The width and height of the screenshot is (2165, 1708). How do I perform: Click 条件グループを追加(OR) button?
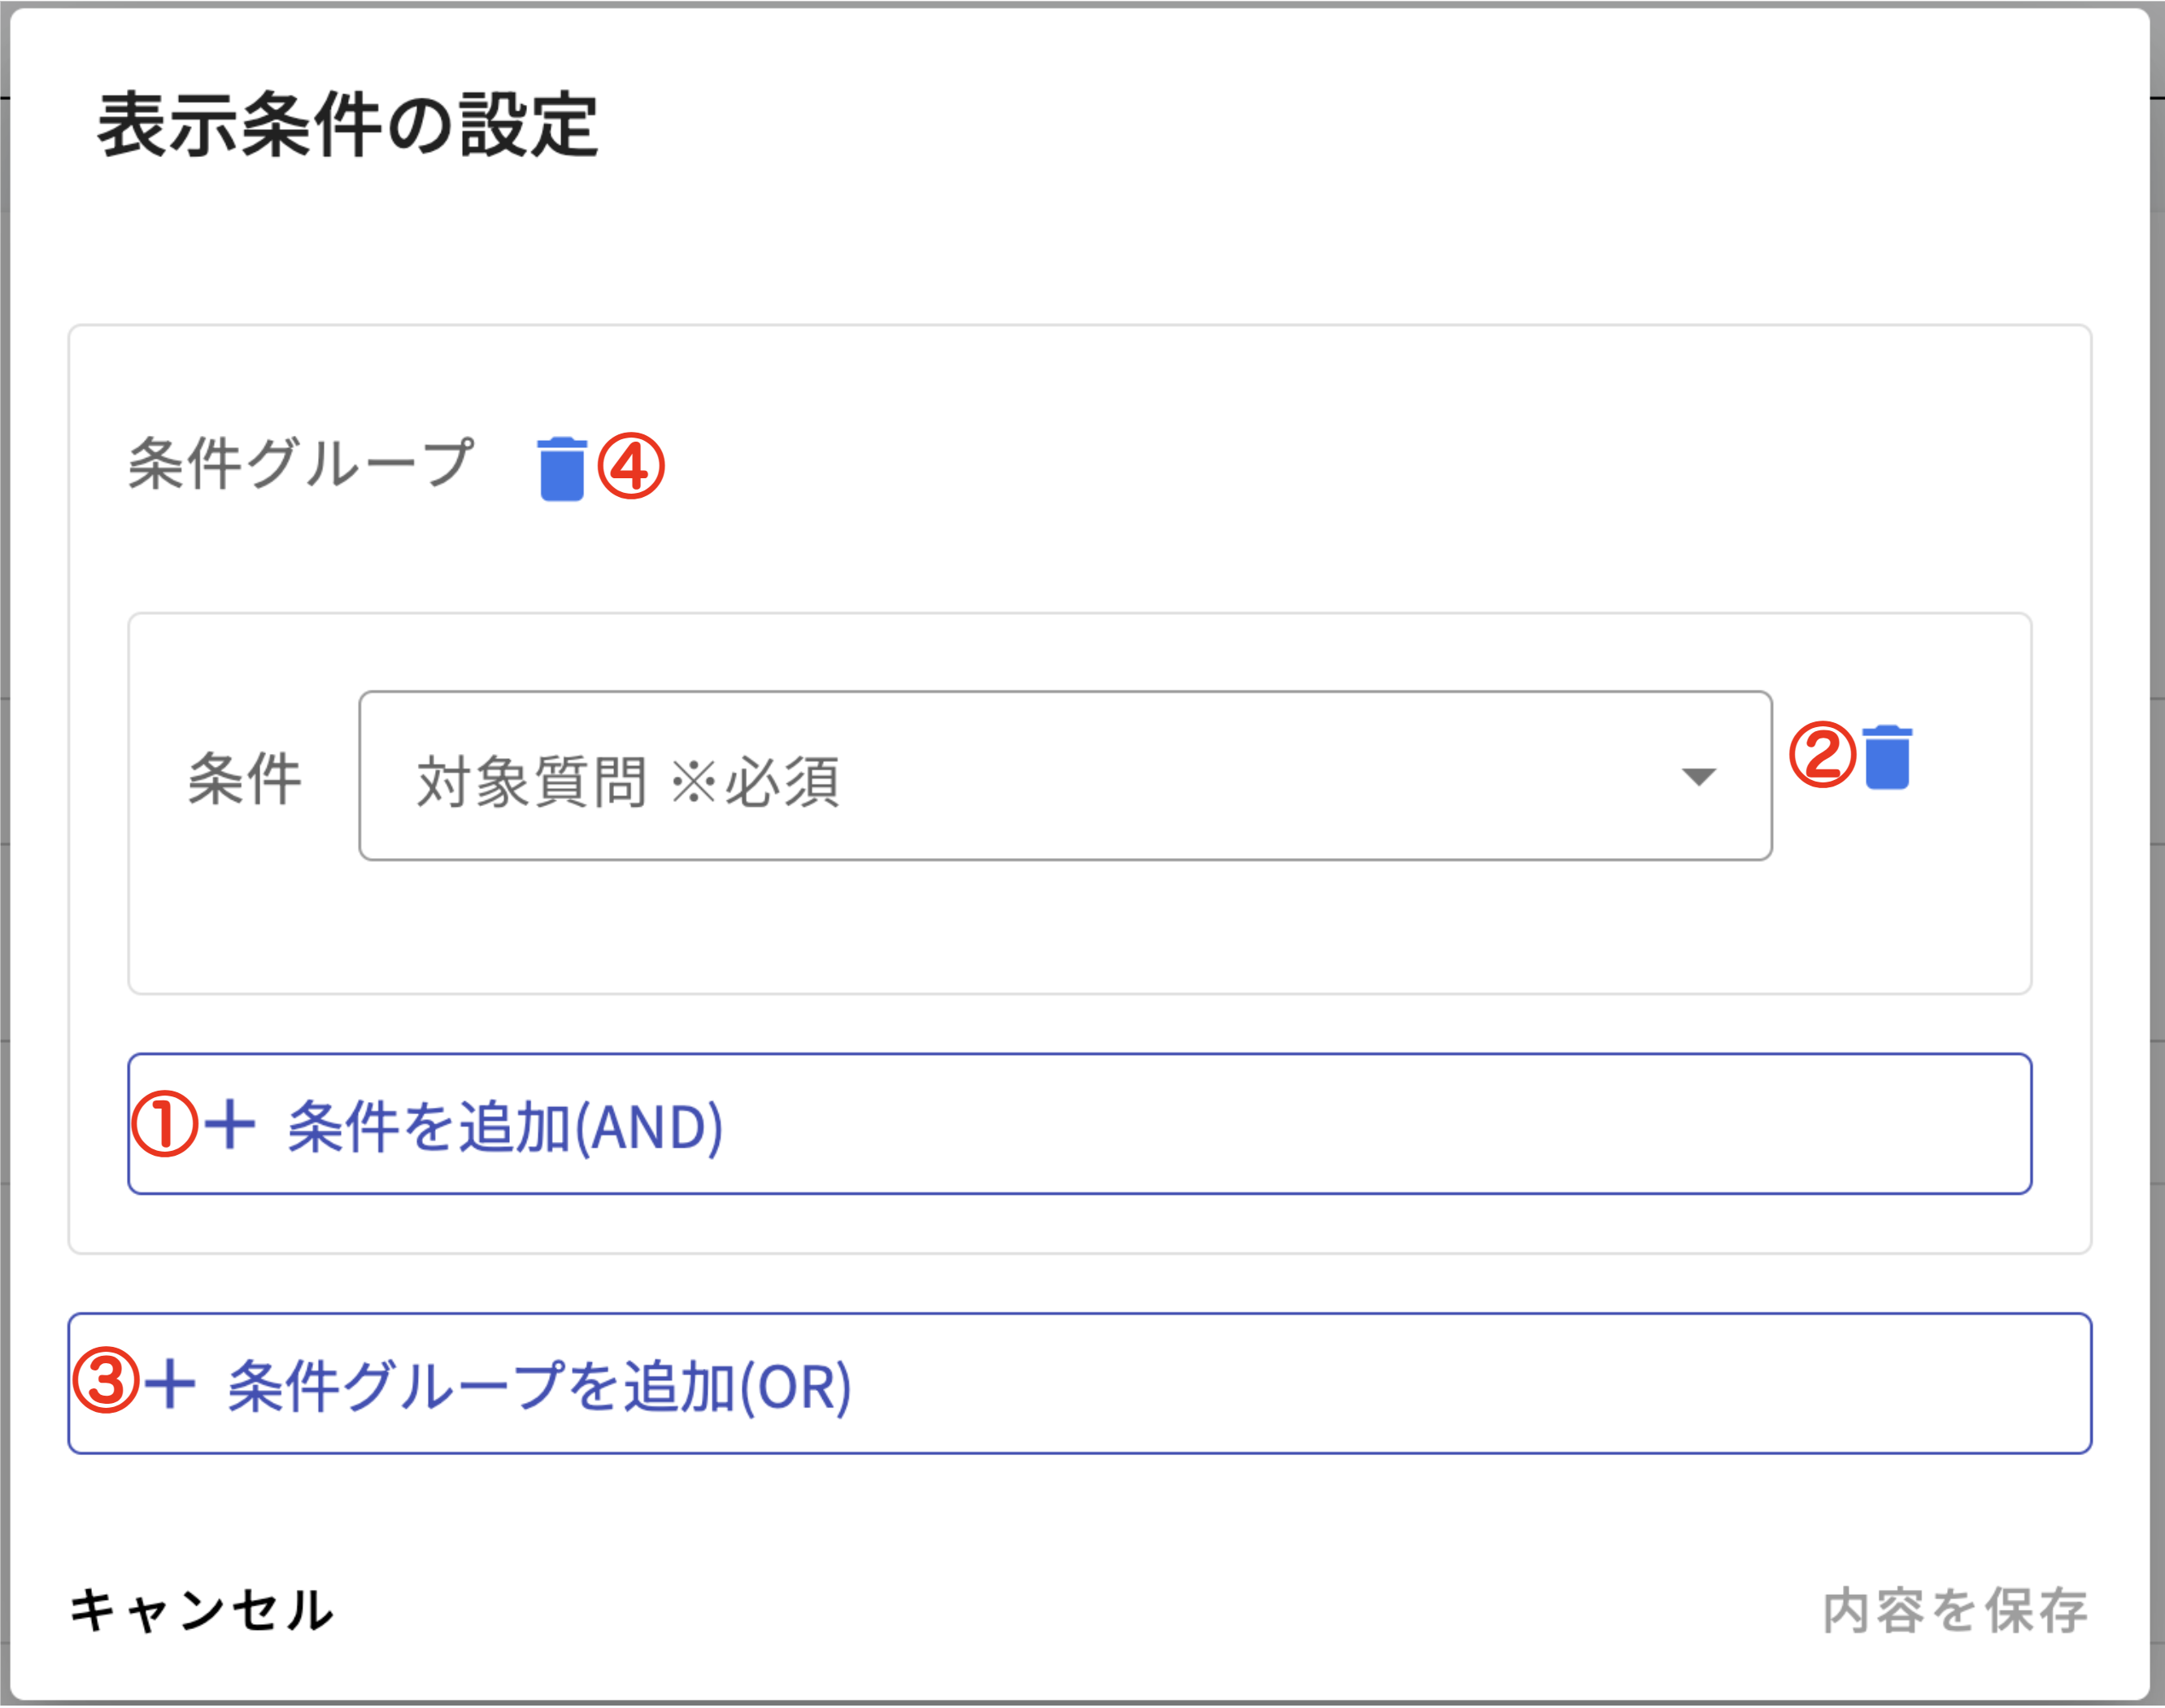tap(1079, 1383)
